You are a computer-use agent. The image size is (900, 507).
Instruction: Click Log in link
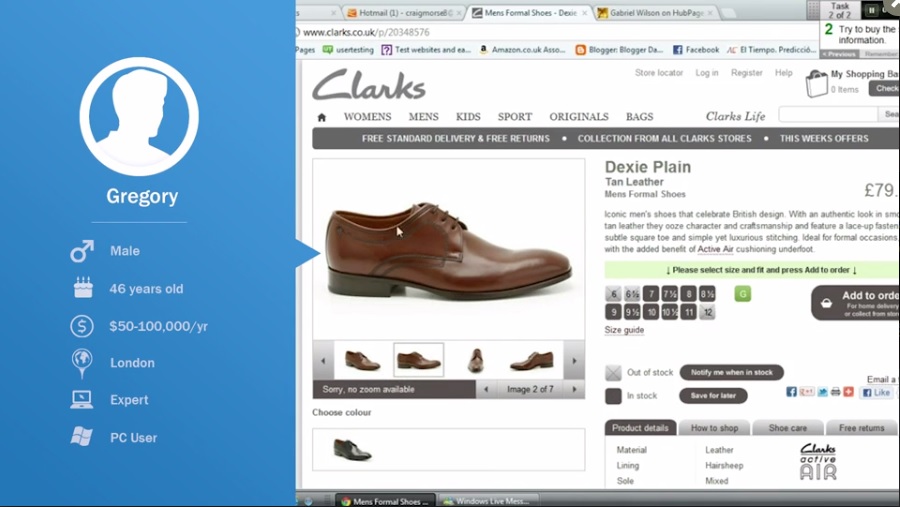[707, 73]
